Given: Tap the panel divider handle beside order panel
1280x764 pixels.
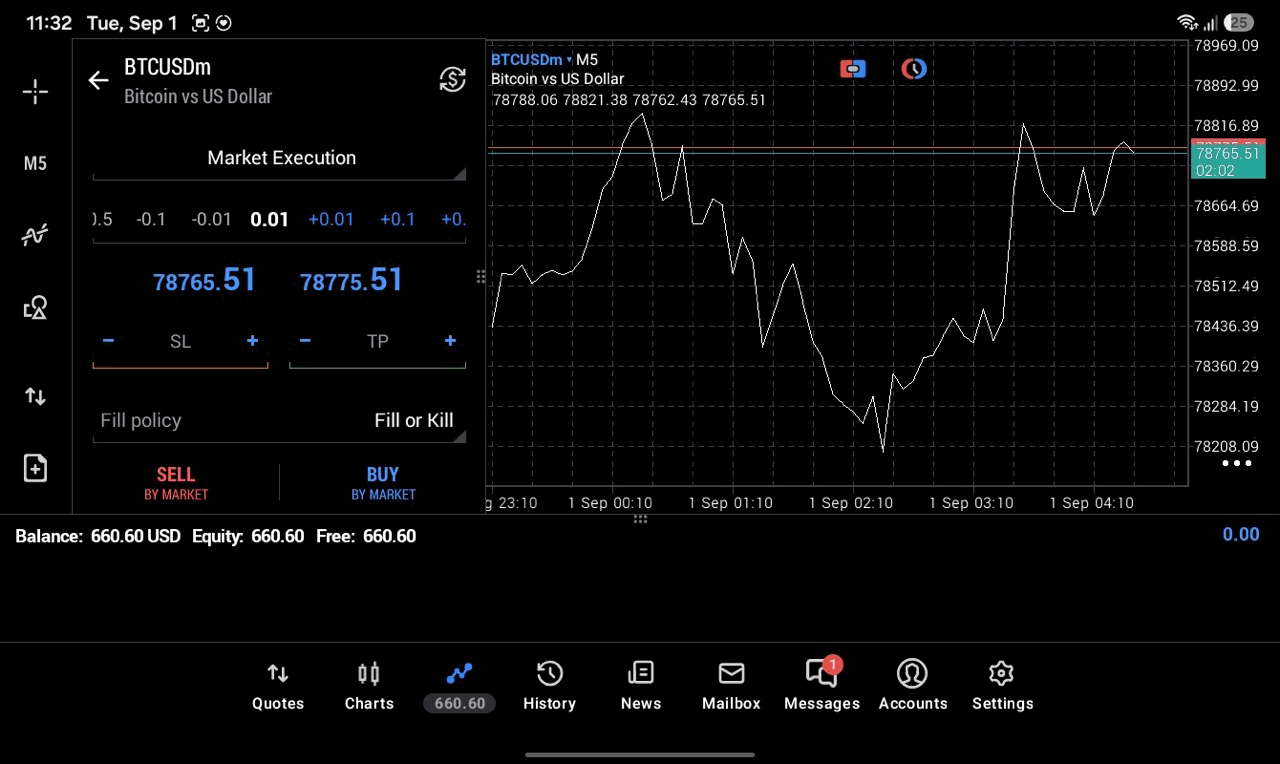Looking at the screenshot, I should coord(481,277).
